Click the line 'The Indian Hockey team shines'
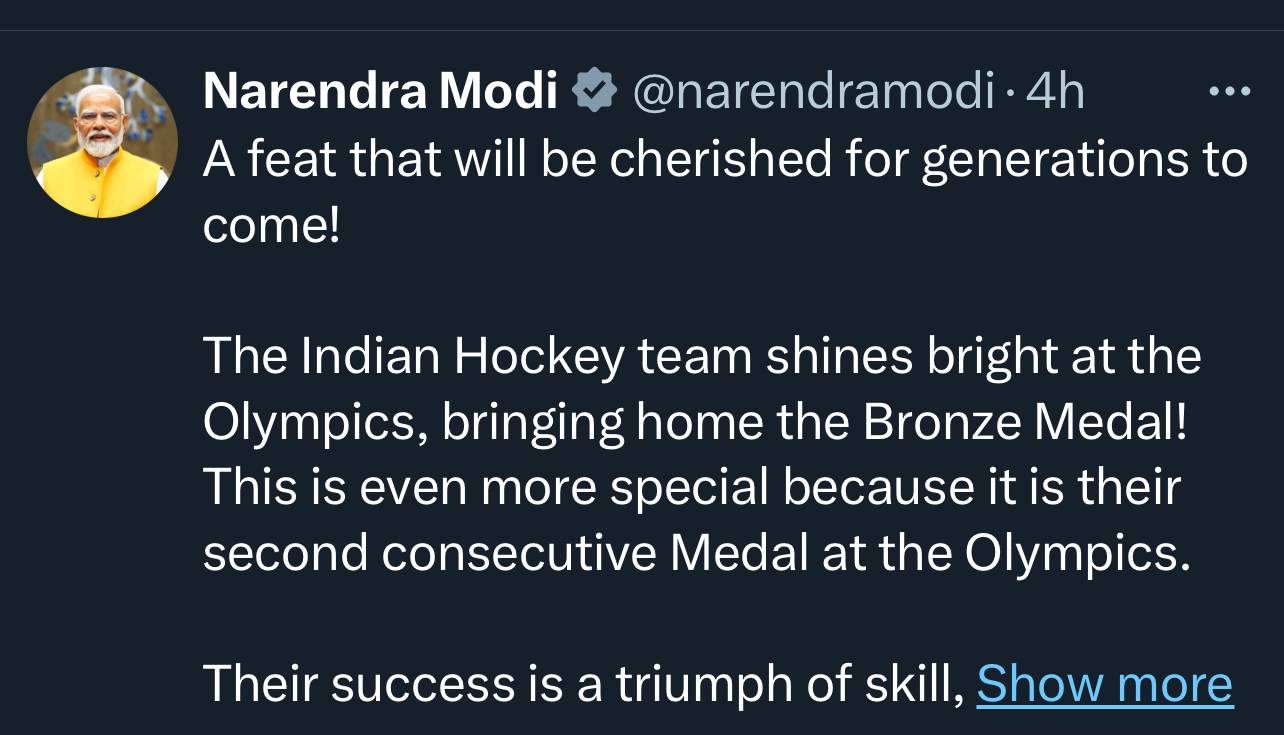Image resolution: width=1284 pixels, height=735 pixels. [702, 357]
